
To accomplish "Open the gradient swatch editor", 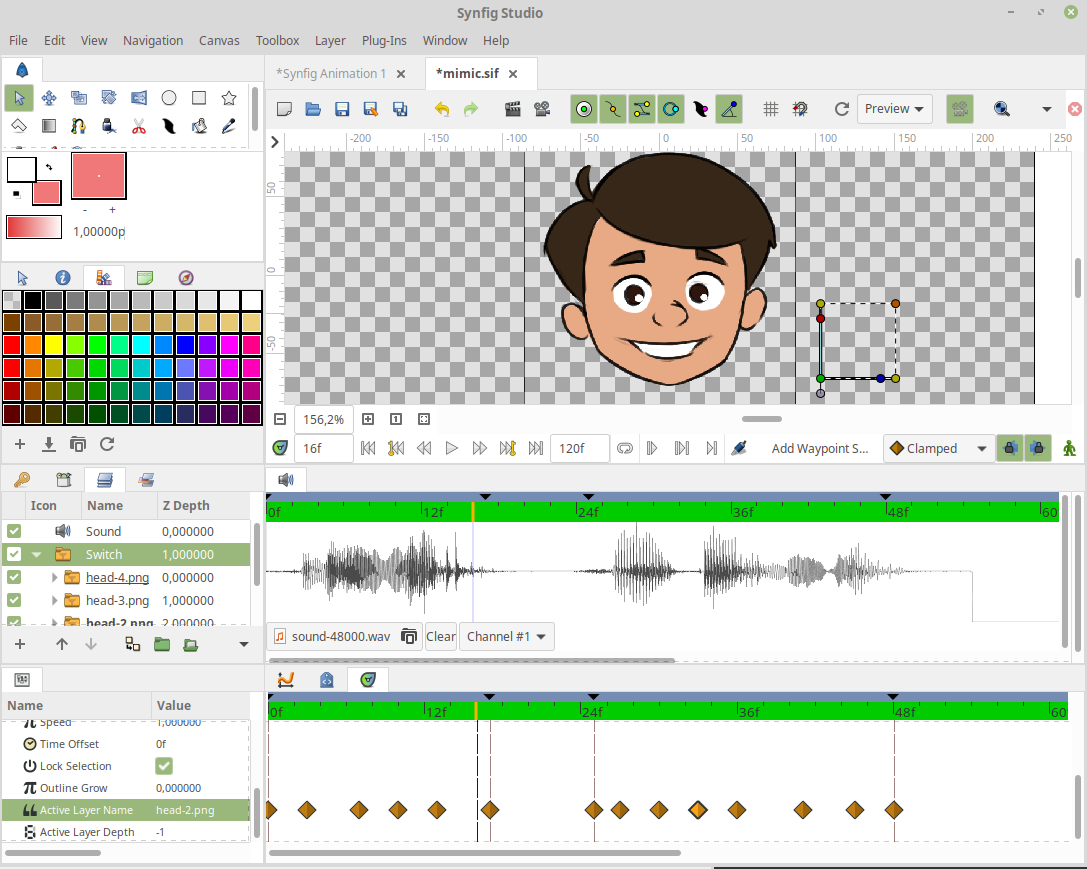I will [x=34, y=227].
